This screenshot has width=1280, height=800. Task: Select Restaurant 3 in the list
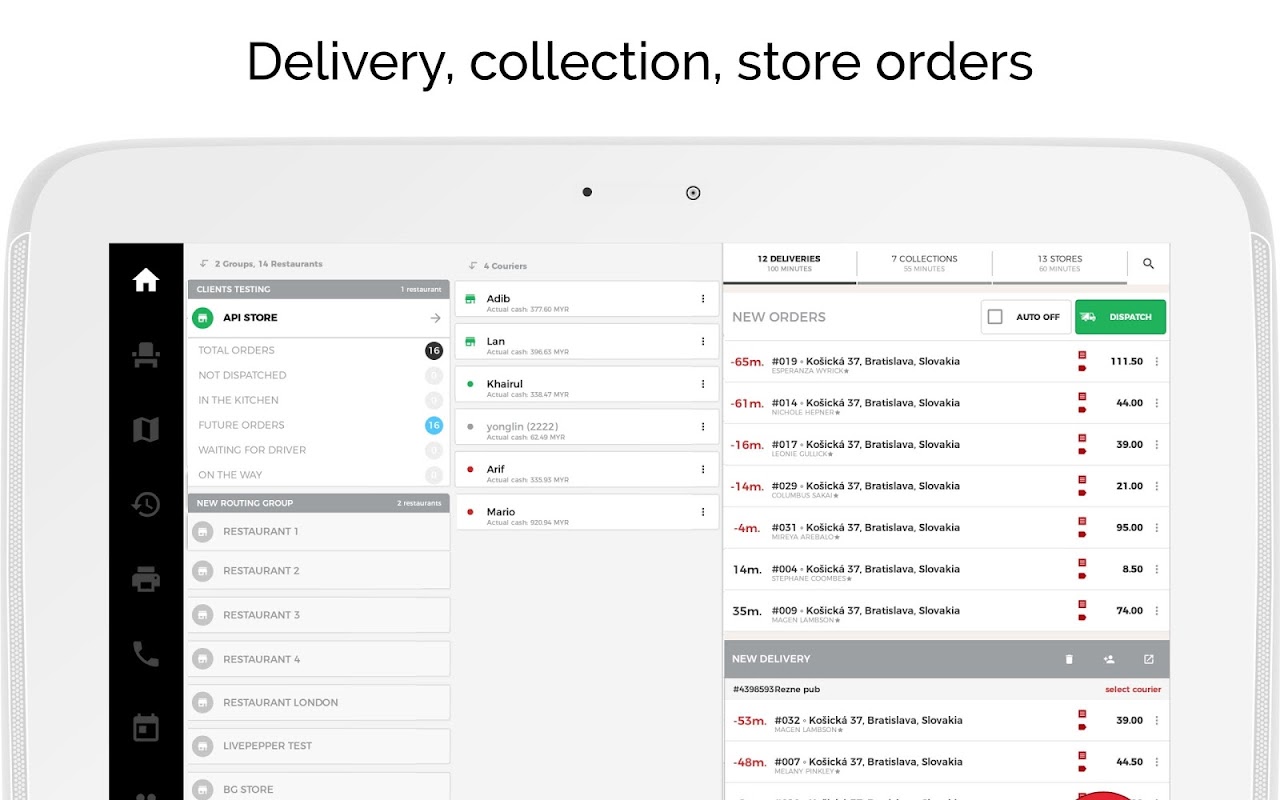click(x=319, y=615)
